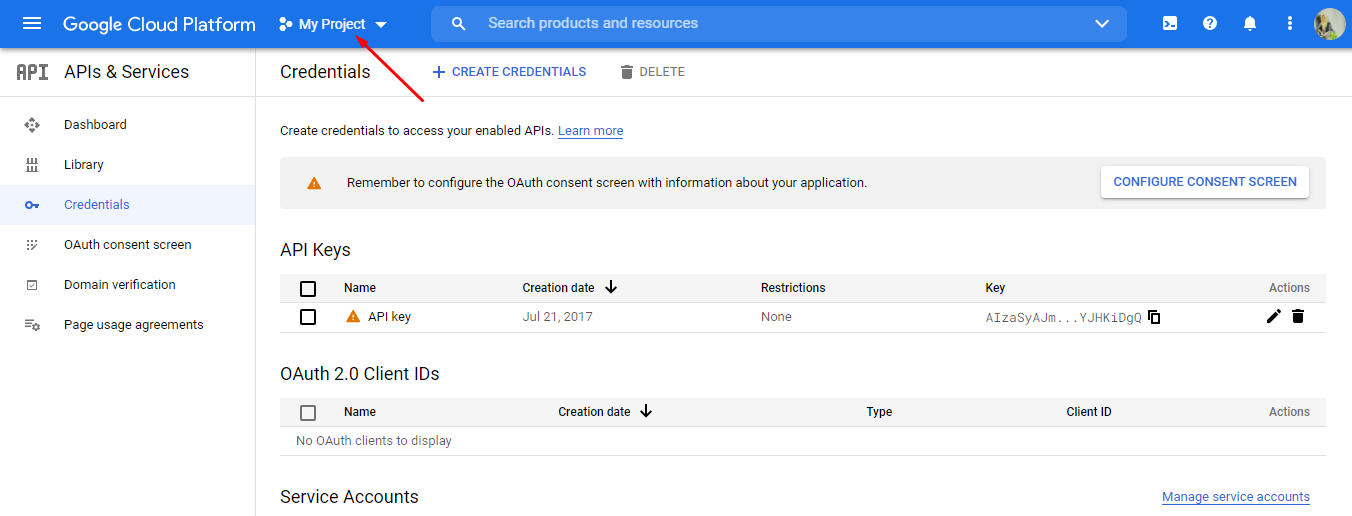Click the Client ID column header
1352x516 pixels.
click(1089, 412)
